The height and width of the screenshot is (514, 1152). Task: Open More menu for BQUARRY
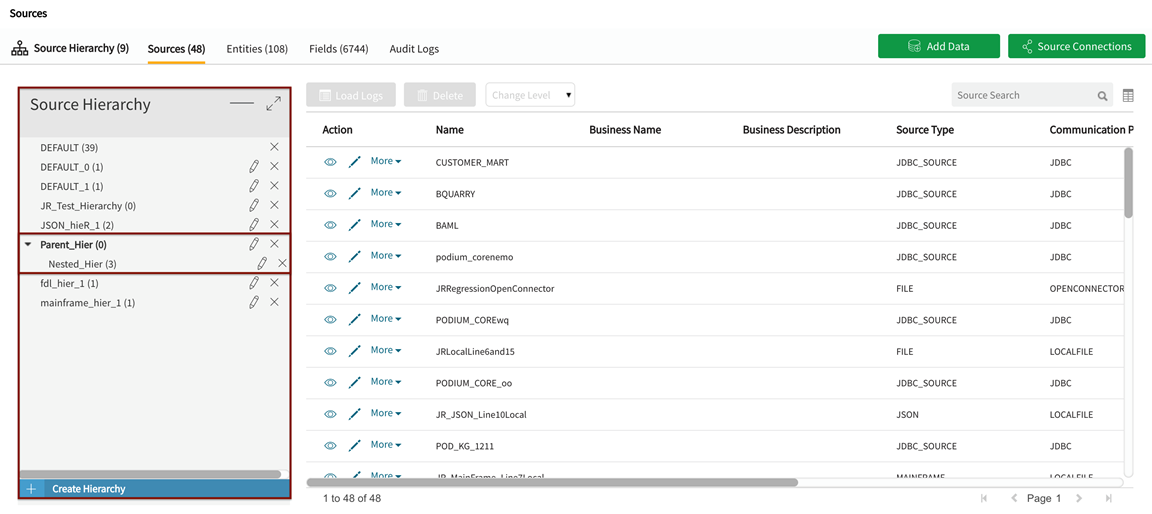click(386, 192)
